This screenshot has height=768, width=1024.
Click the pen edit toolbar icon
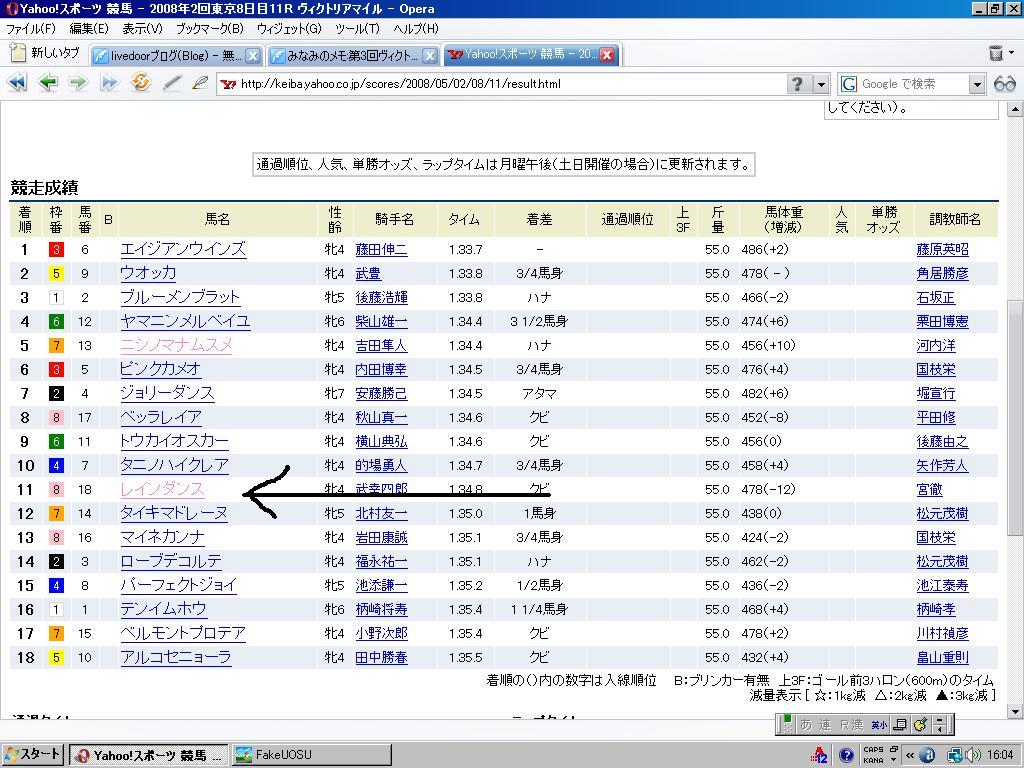tap(200, 83)
